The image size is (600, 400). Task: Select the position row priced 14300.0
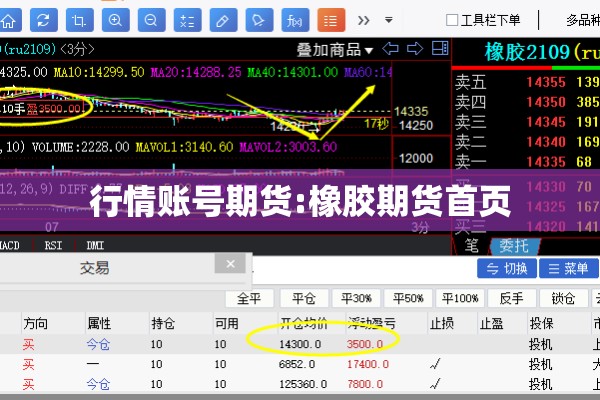tap(300, 344)
